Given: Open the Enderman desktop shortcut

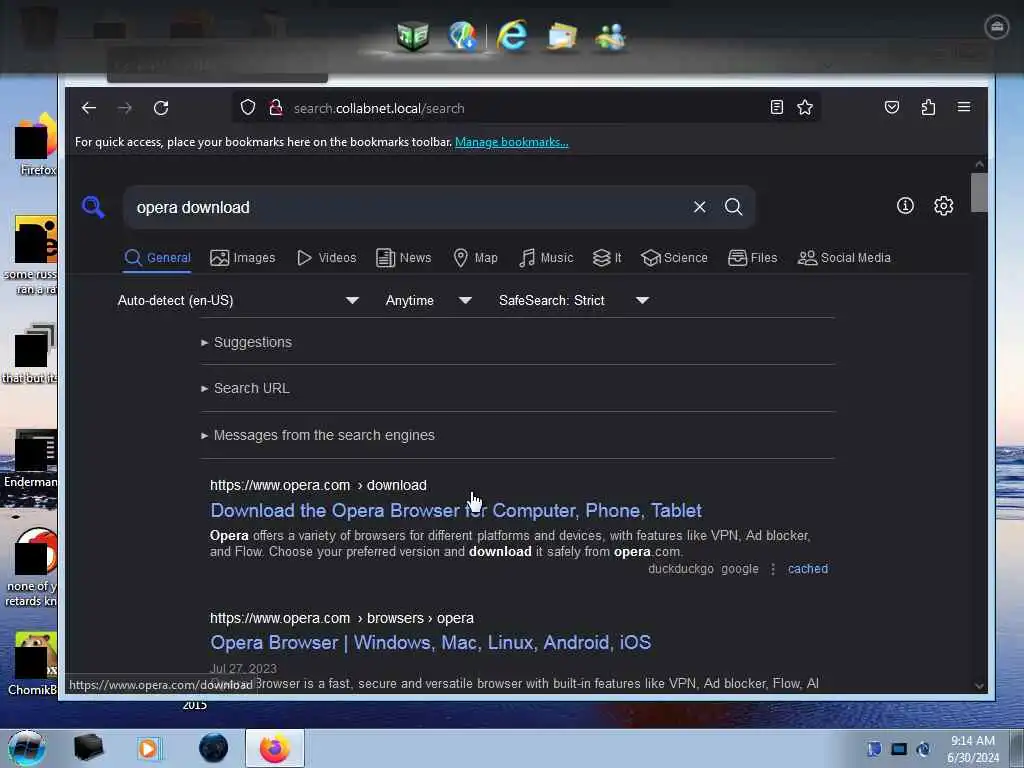Looking at the screenshot, I should click(x=30, y=459).
